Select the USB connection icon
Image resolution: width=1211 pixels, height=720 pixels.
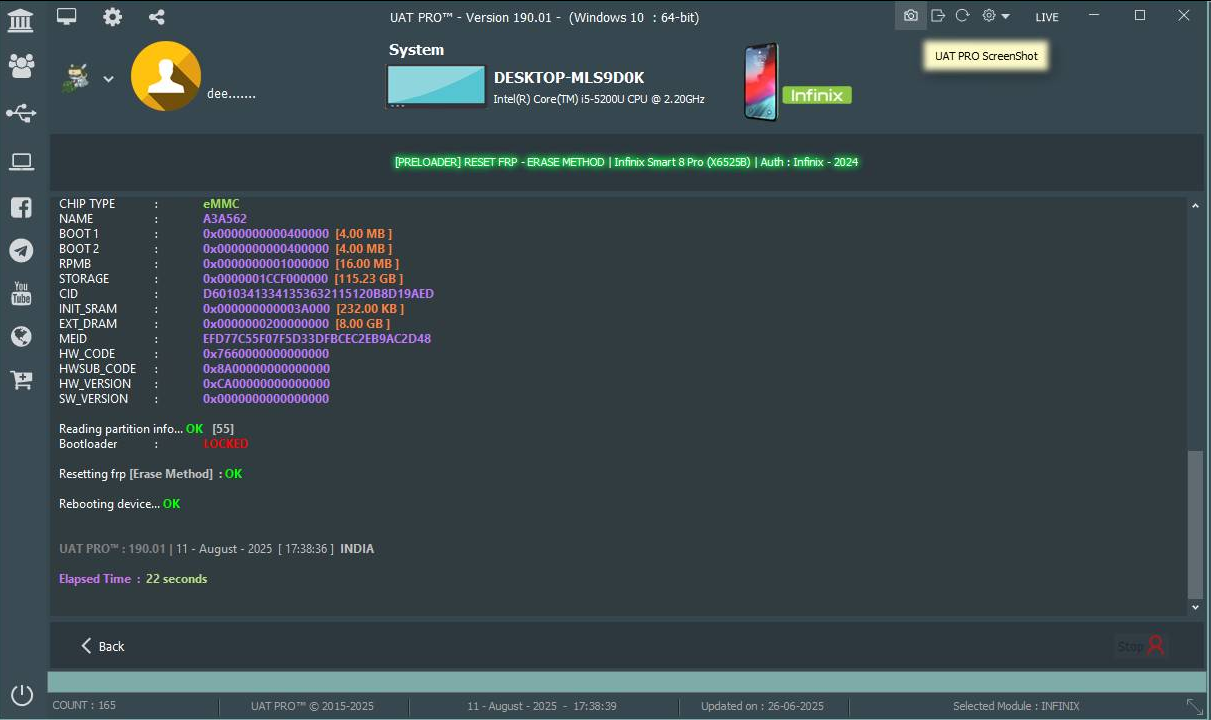(x=21, y=114)
